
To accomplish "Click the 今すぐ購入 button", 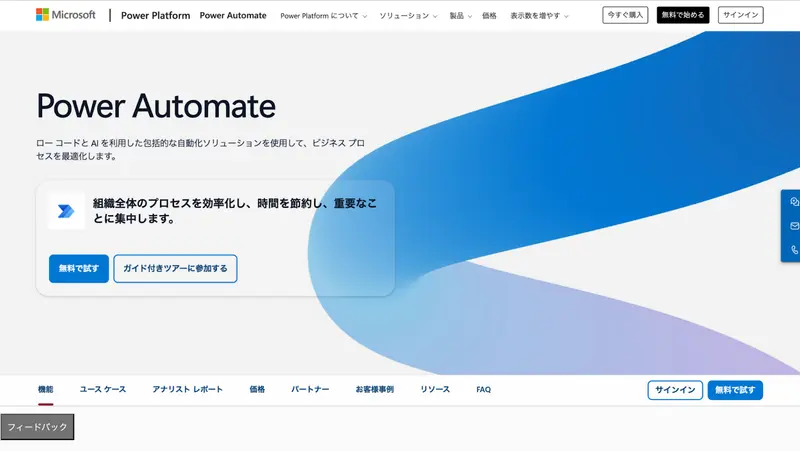I will (625, 15).
